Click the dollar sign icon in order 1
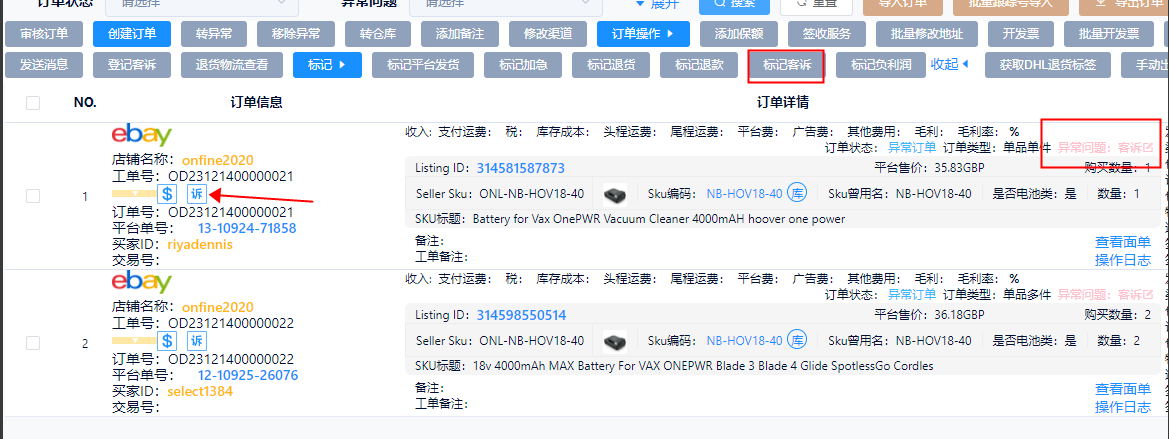This screenshot has height=439, width=1169. 169,194
